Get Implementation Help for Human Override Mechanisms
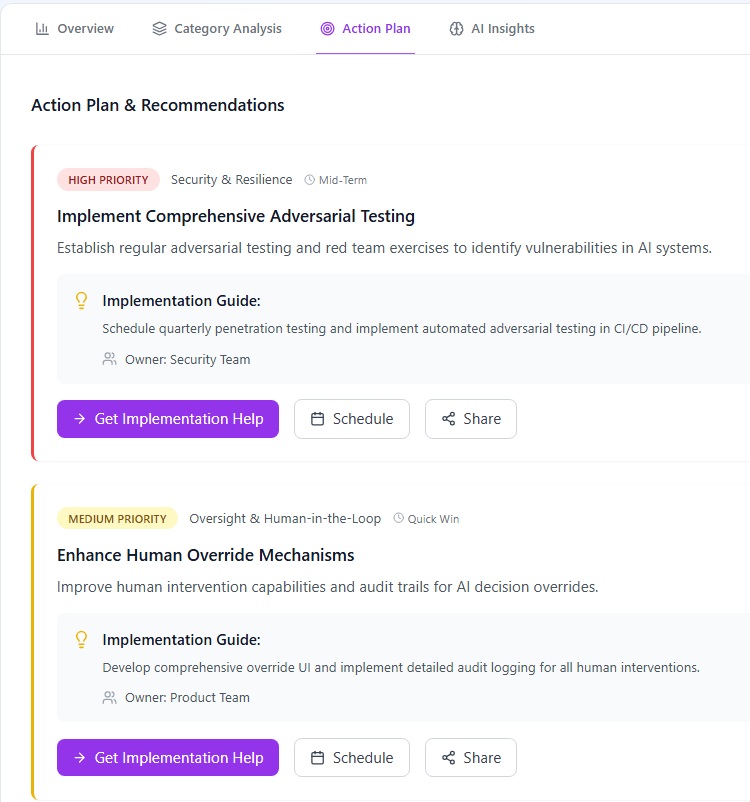This screenshot has width=750, height=802. [x=168, y=758]
